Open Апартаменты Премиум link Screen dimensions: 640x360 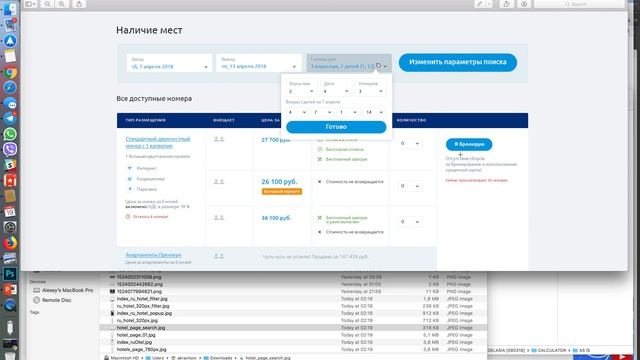(x=153, y=255)
